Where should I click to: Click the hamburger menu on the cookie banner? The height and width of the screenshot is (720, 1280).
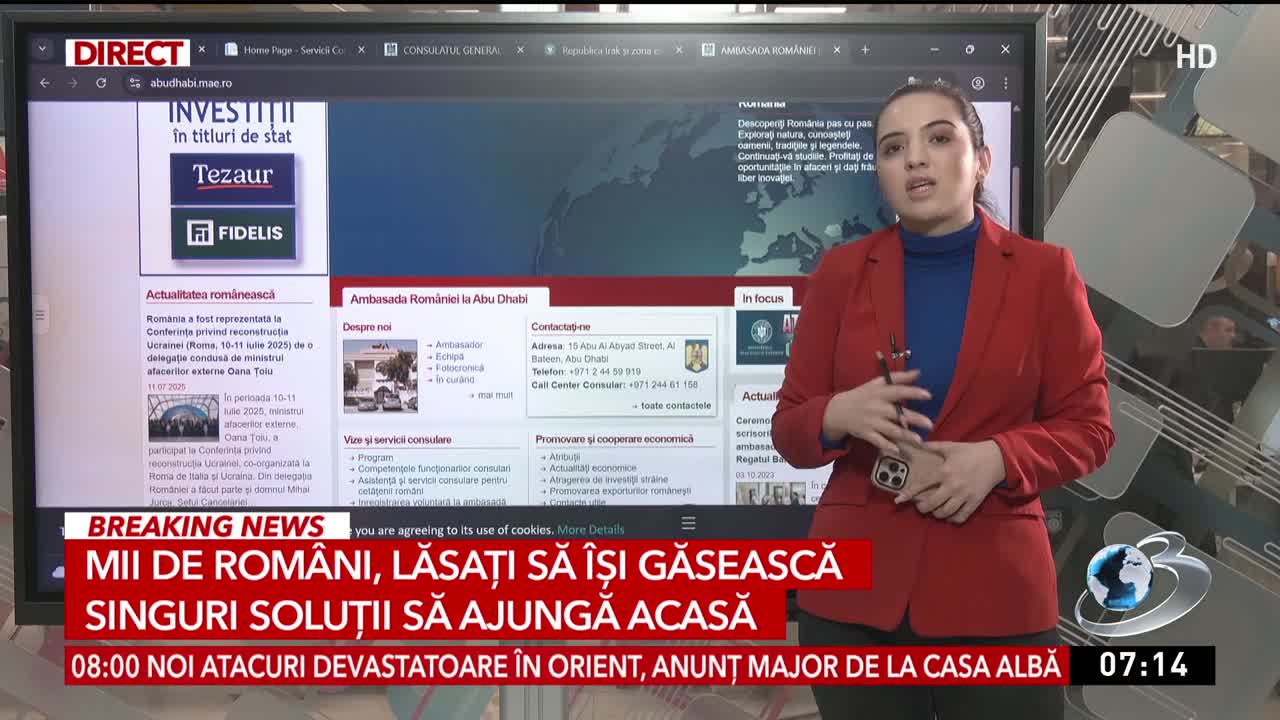coord(688,523)
